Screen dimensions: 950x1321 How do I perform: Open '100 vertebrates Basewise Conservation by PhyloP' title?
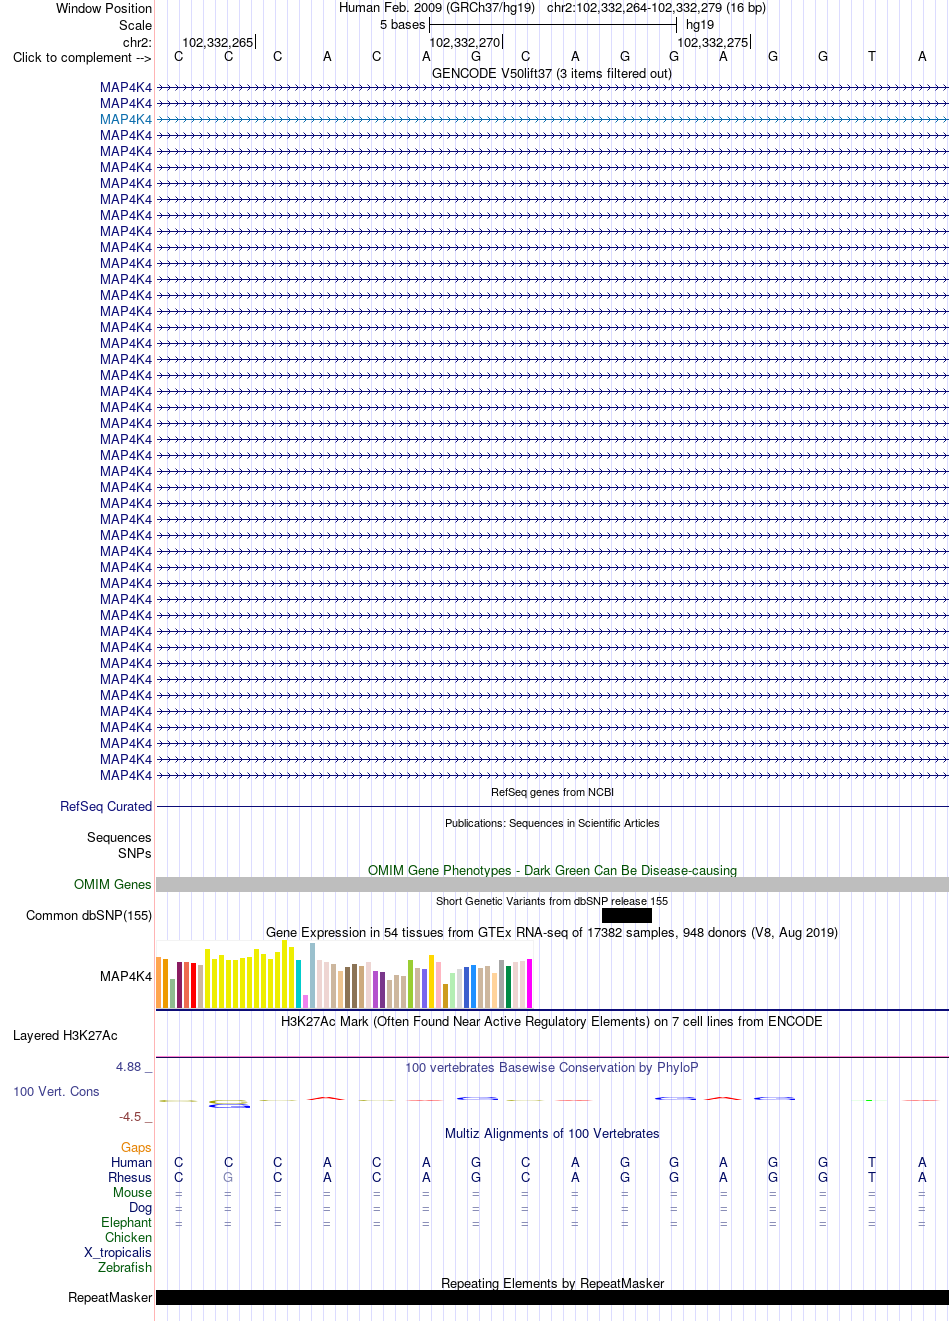pos(552,1067)
